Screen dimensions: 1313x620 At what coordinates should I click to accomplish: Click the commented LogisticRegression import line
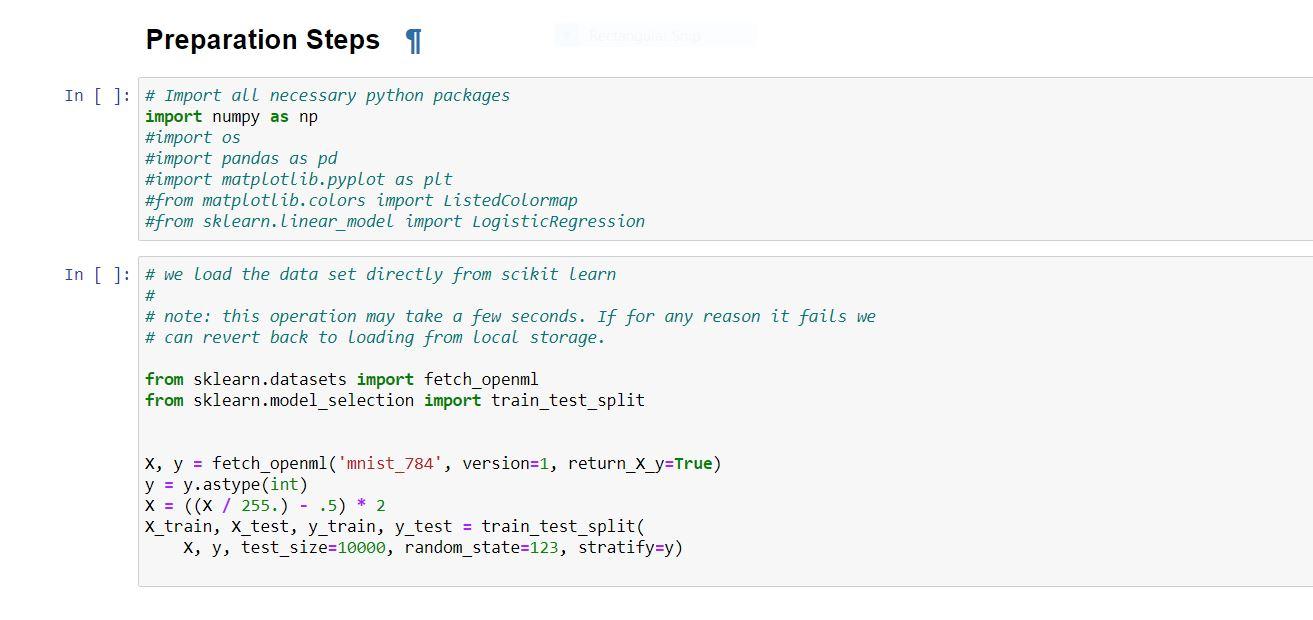click(395, 221)
